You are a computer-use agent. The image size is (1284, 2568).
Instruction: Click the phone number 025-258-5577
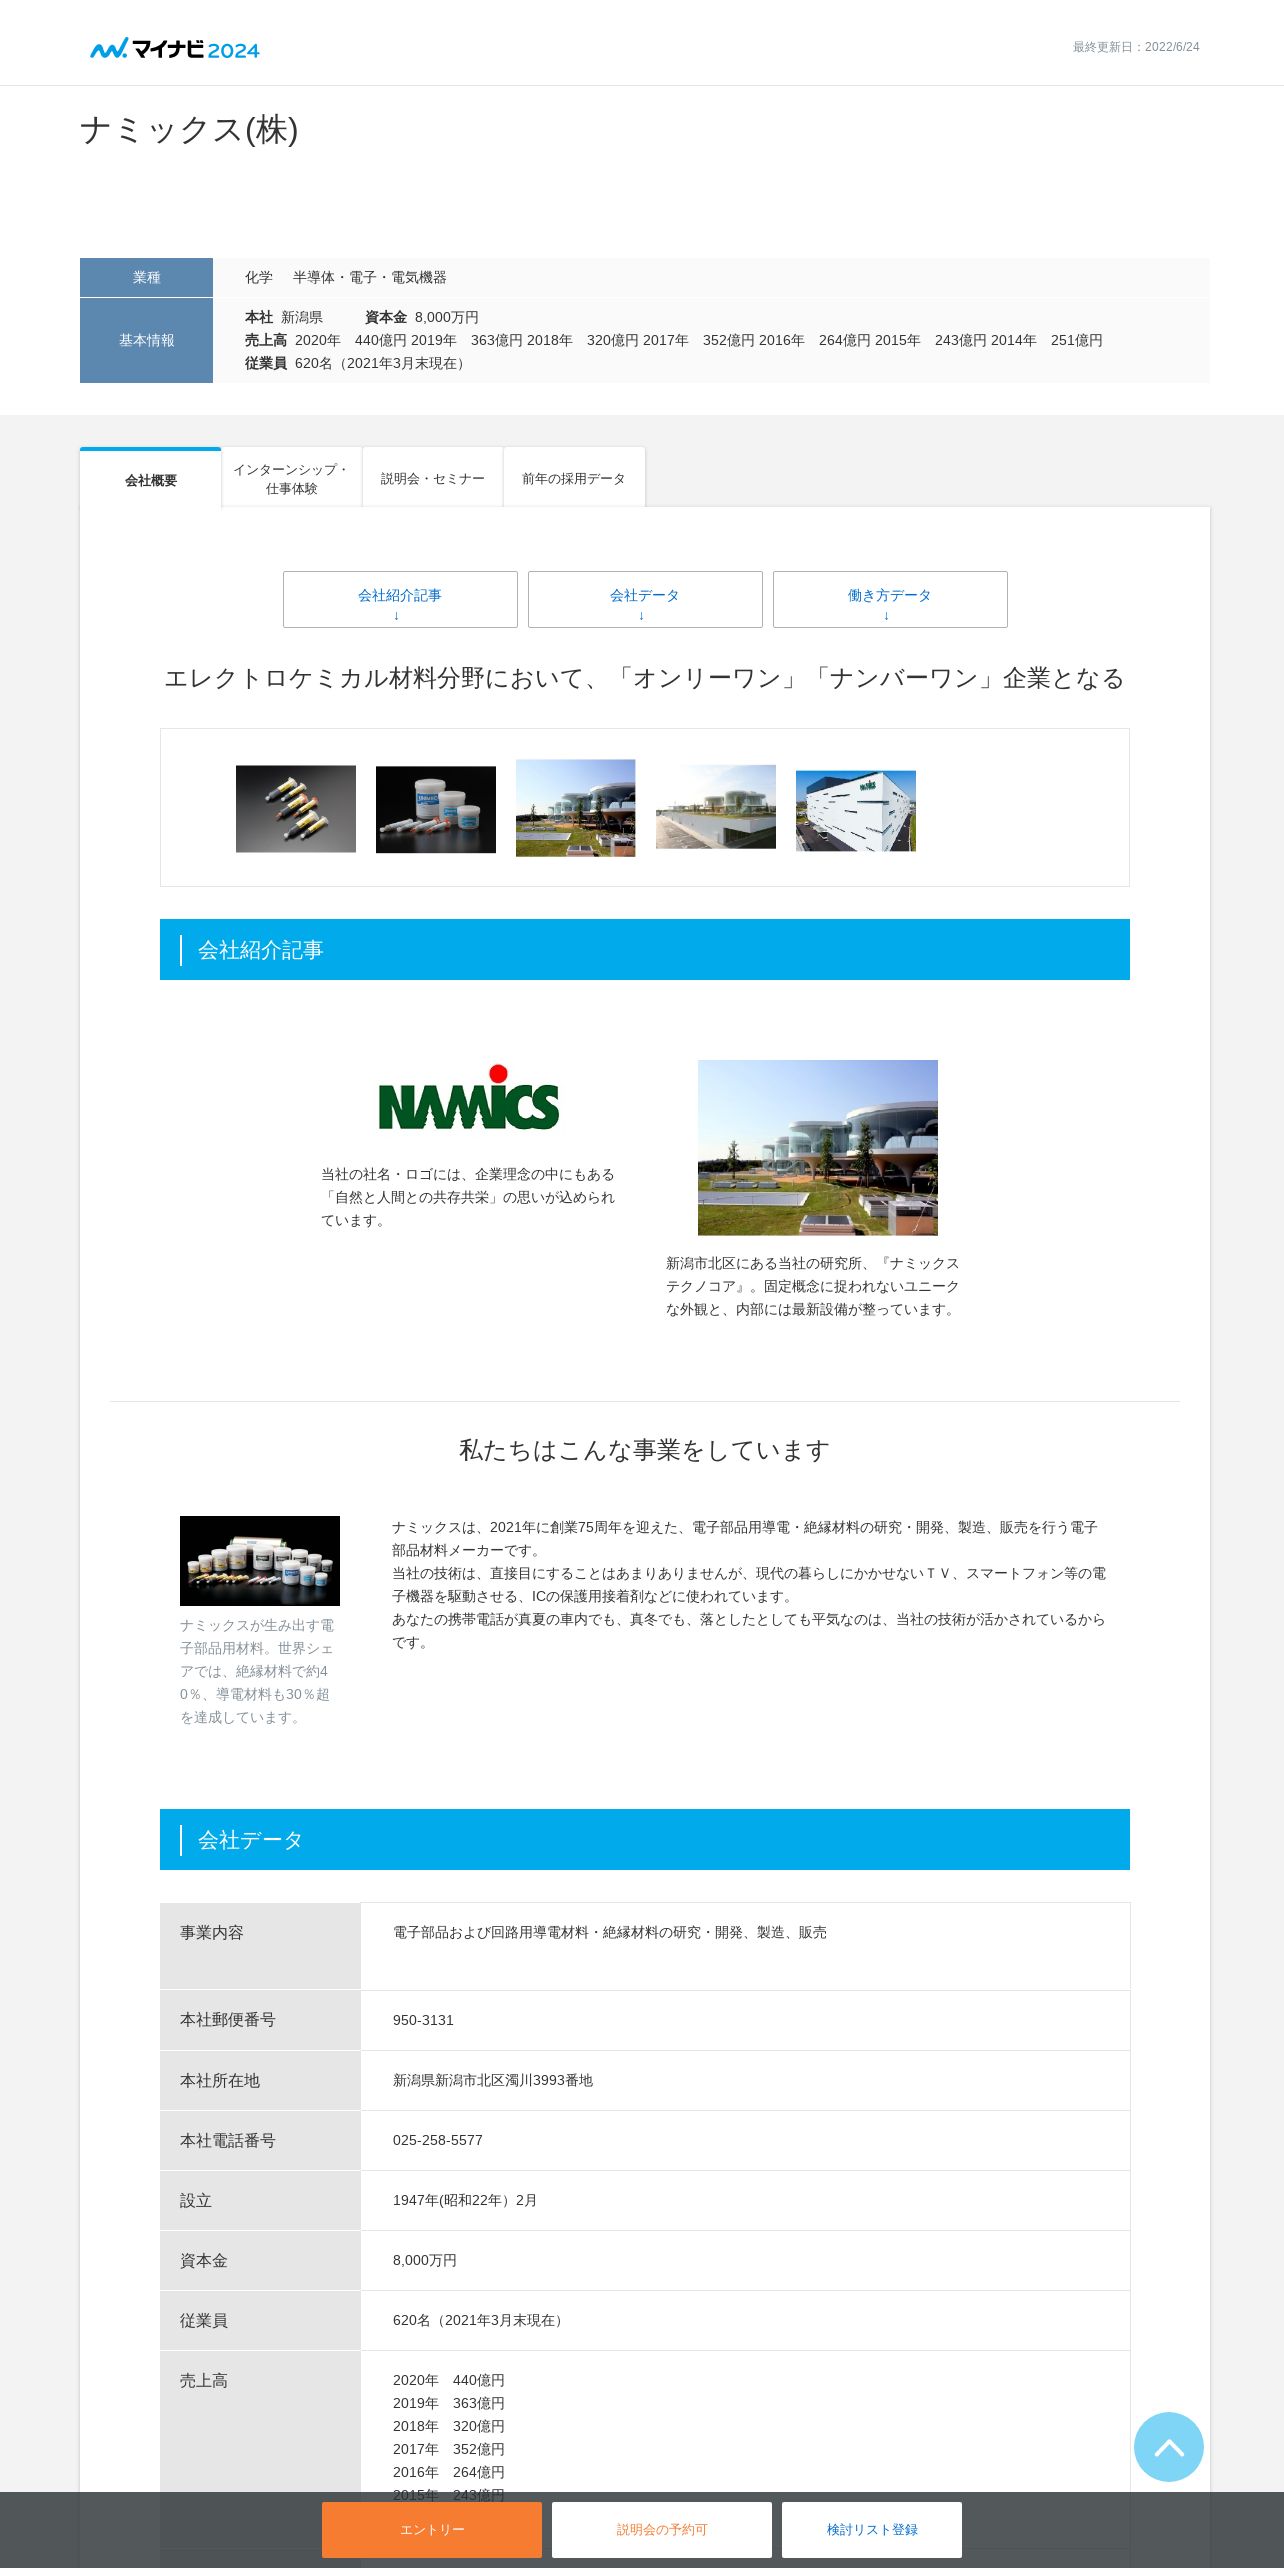click(438, 2140)
